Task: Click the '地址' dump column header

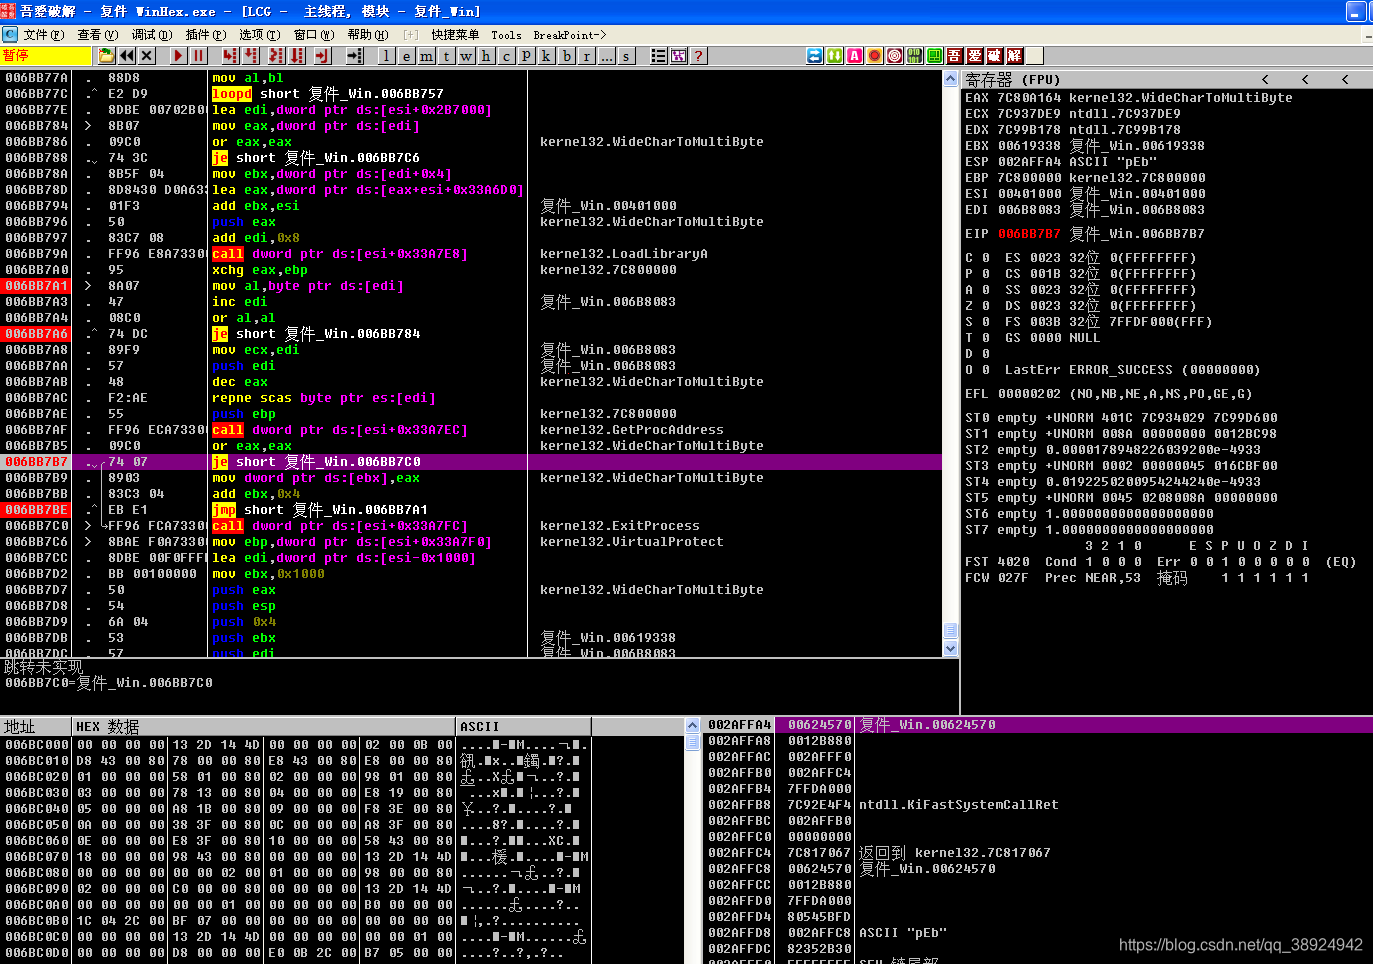Action: (x=36, y=727)
